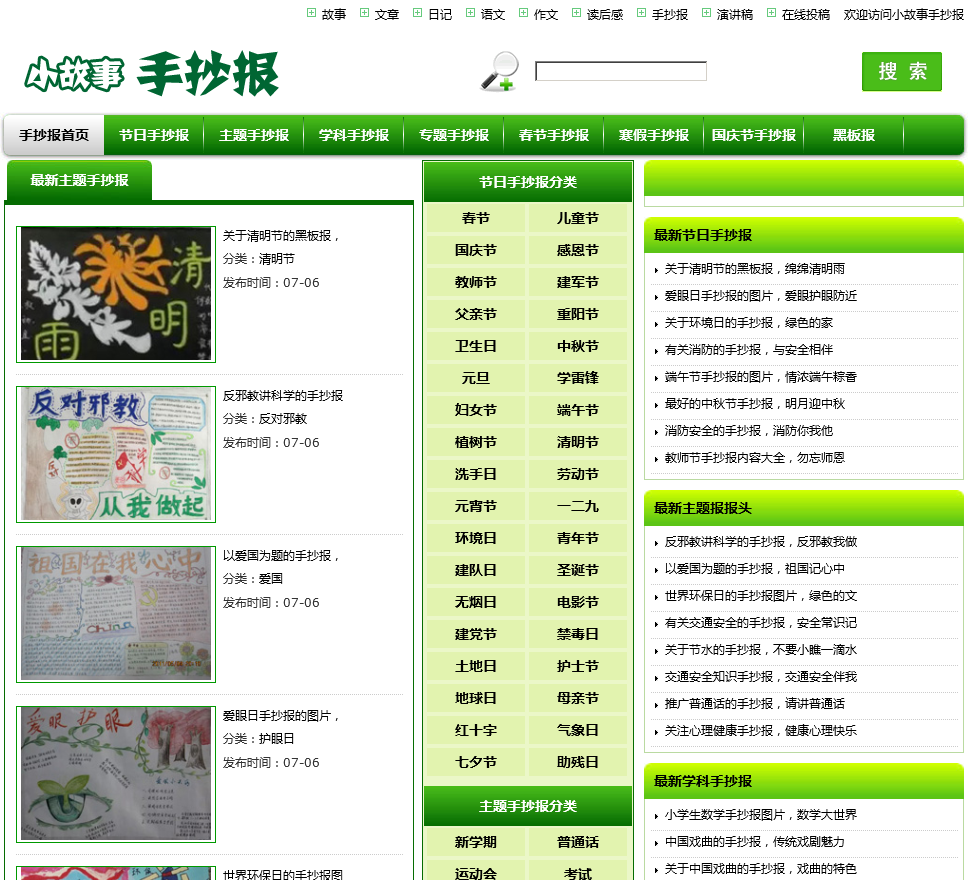Select 重阳节 category
The height and width of the screenshot is (880, 968).
click(x=577, y=314)
